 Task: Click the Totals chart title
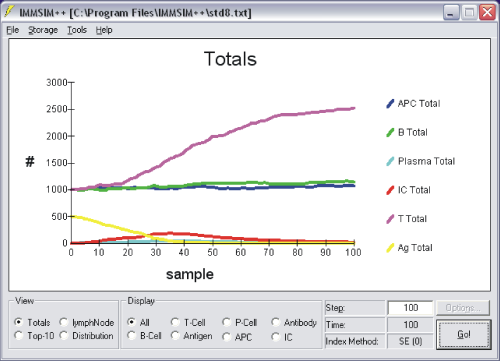[230, 59]
